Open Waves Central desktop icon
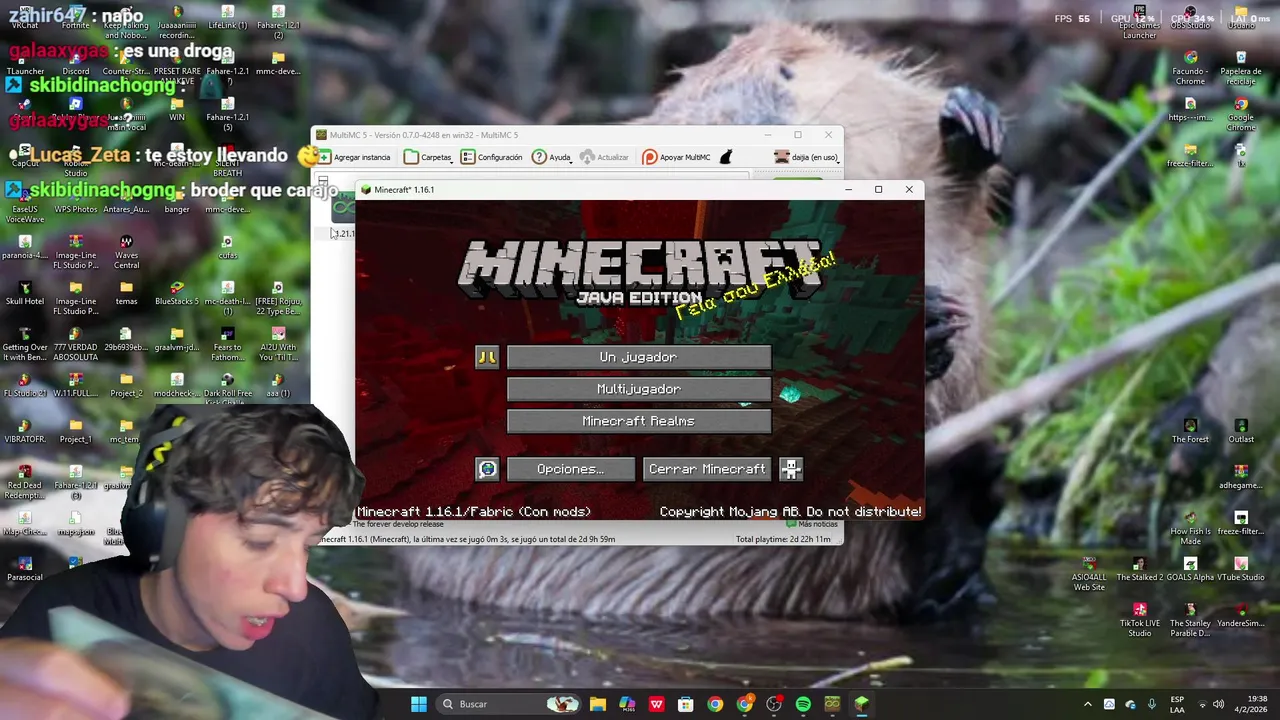 pyautogui.click(x=126, y=252)
